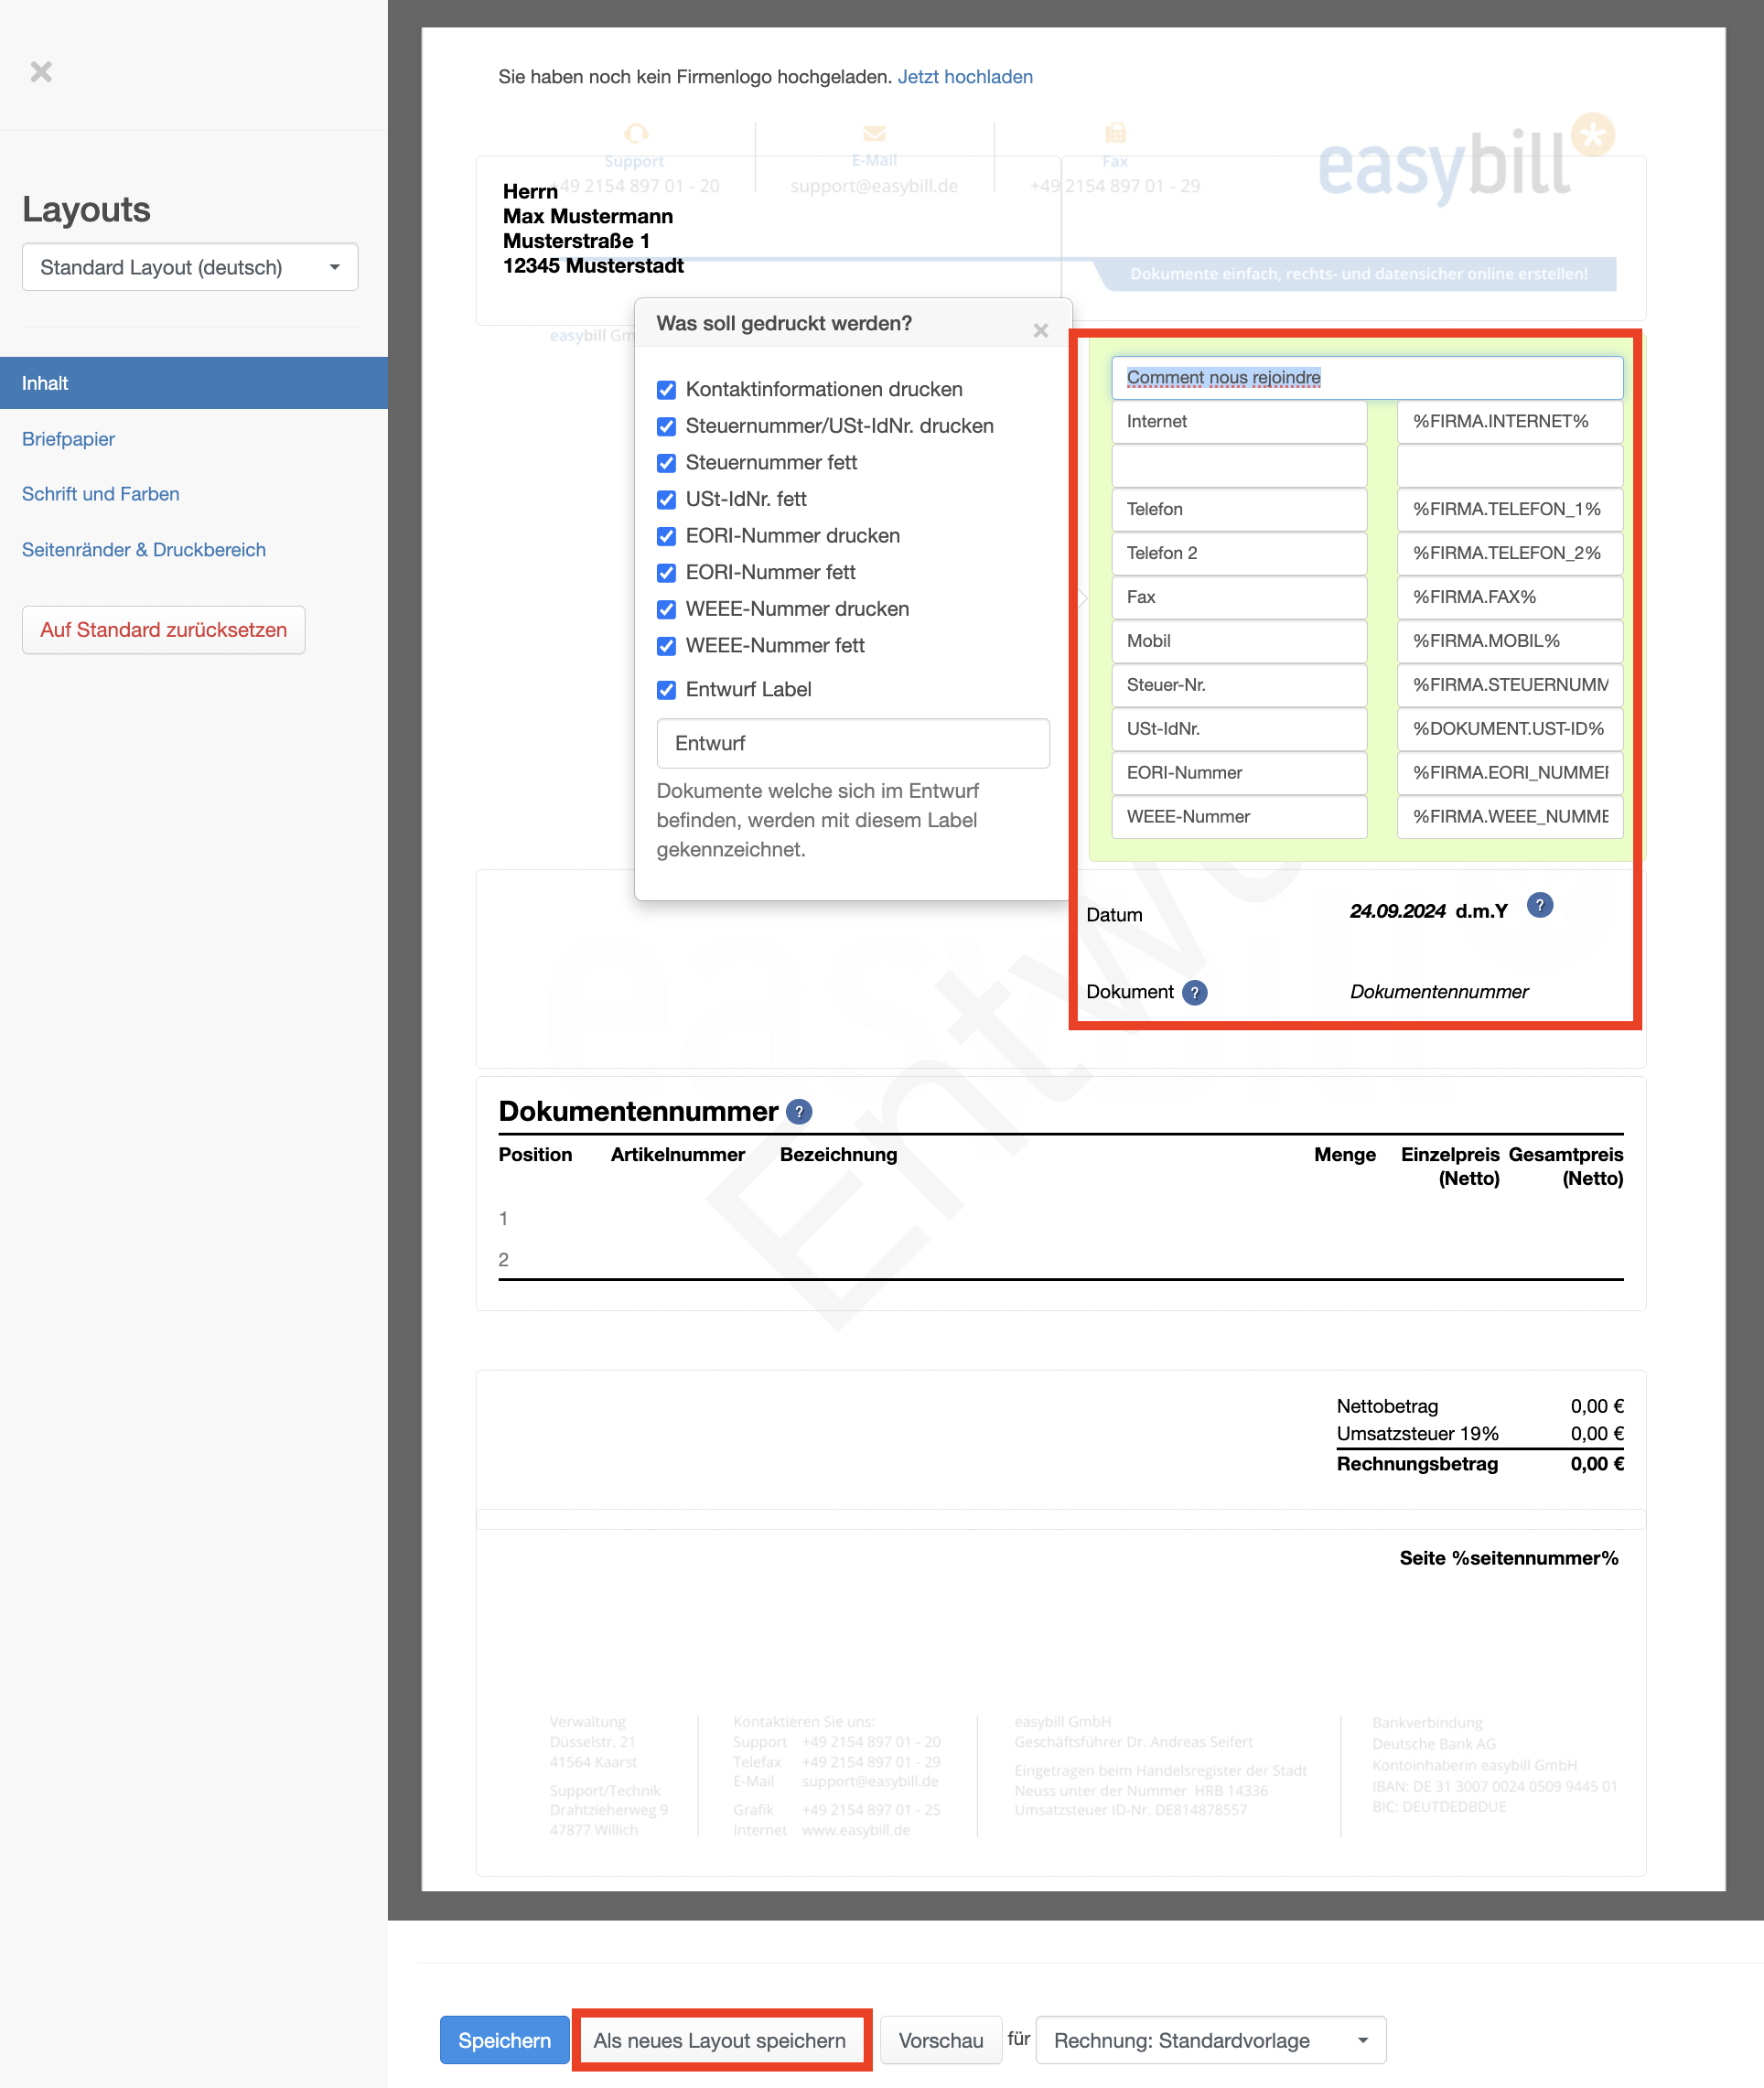Disable 'EORI-Nummer drucken'
The height and width of the screenshot is (2088, 1764).
point(666,537)
